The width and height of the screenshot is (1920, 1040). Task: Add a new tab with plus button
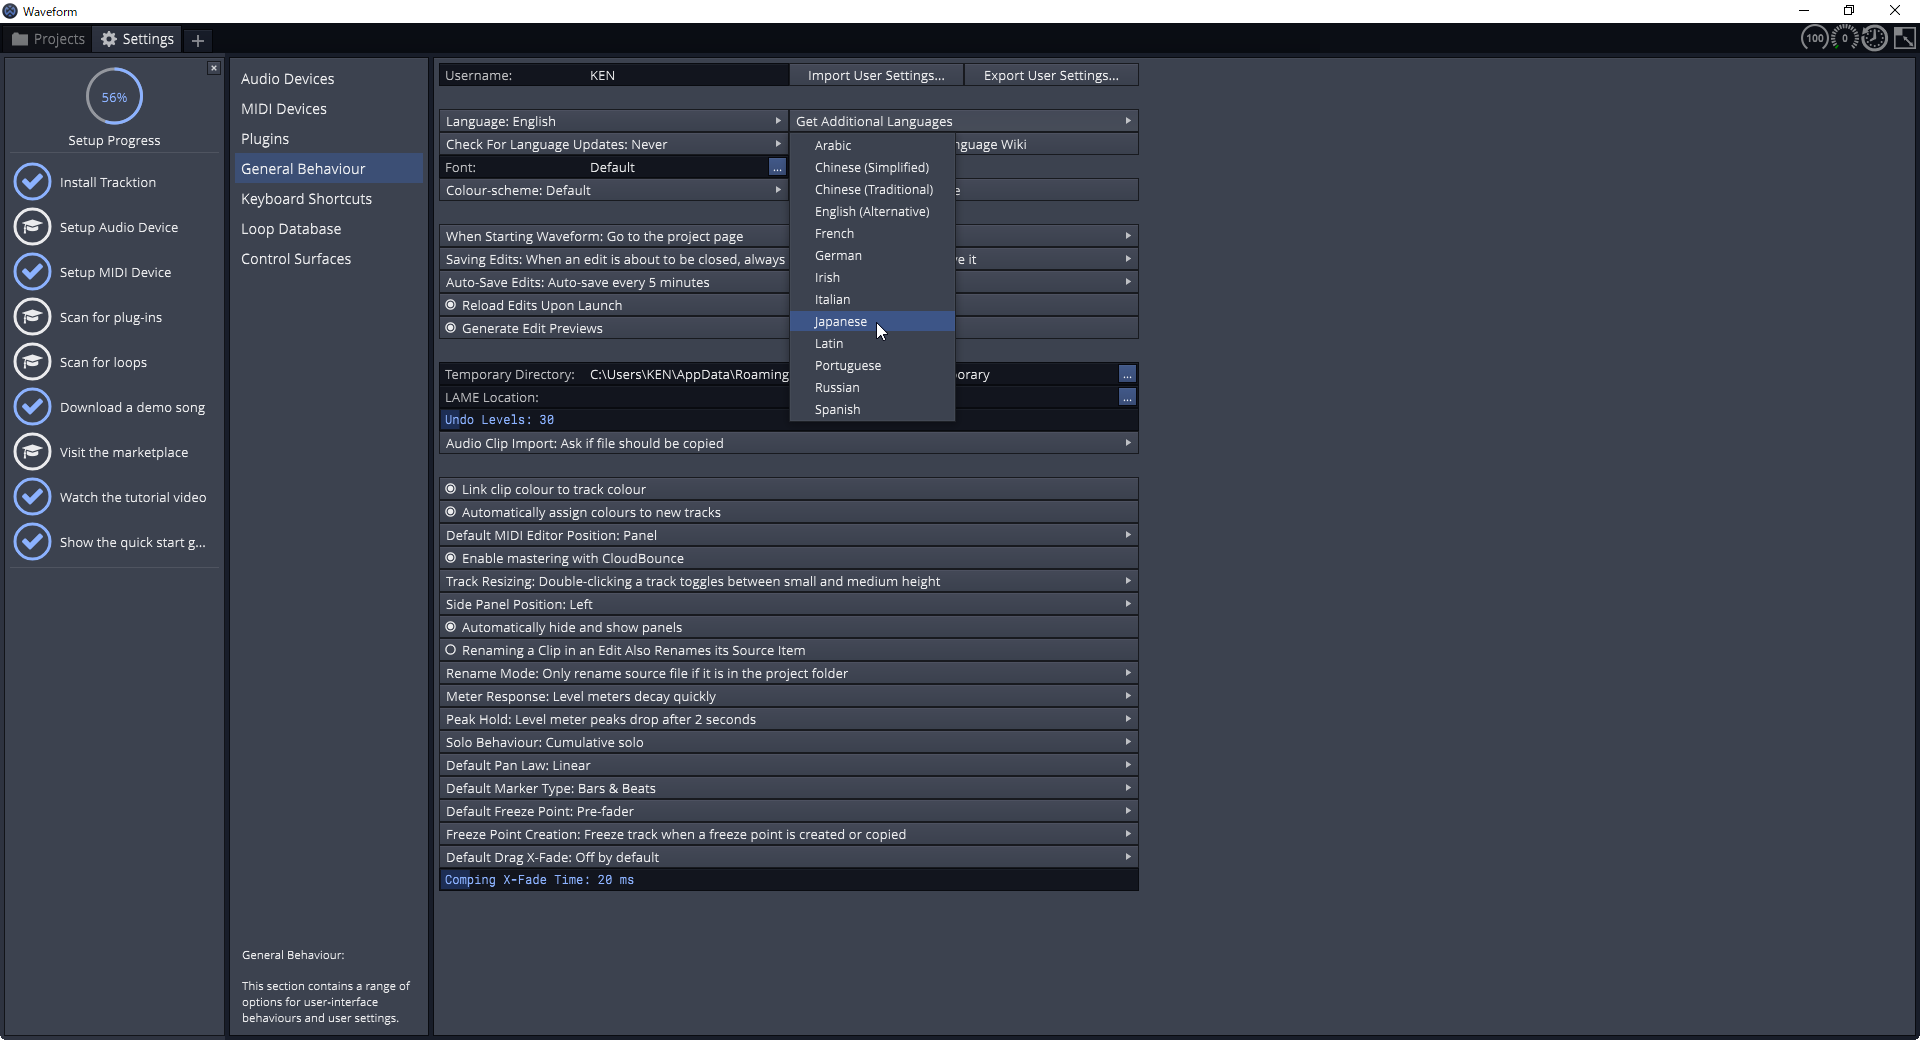click(x=198, y=40)
